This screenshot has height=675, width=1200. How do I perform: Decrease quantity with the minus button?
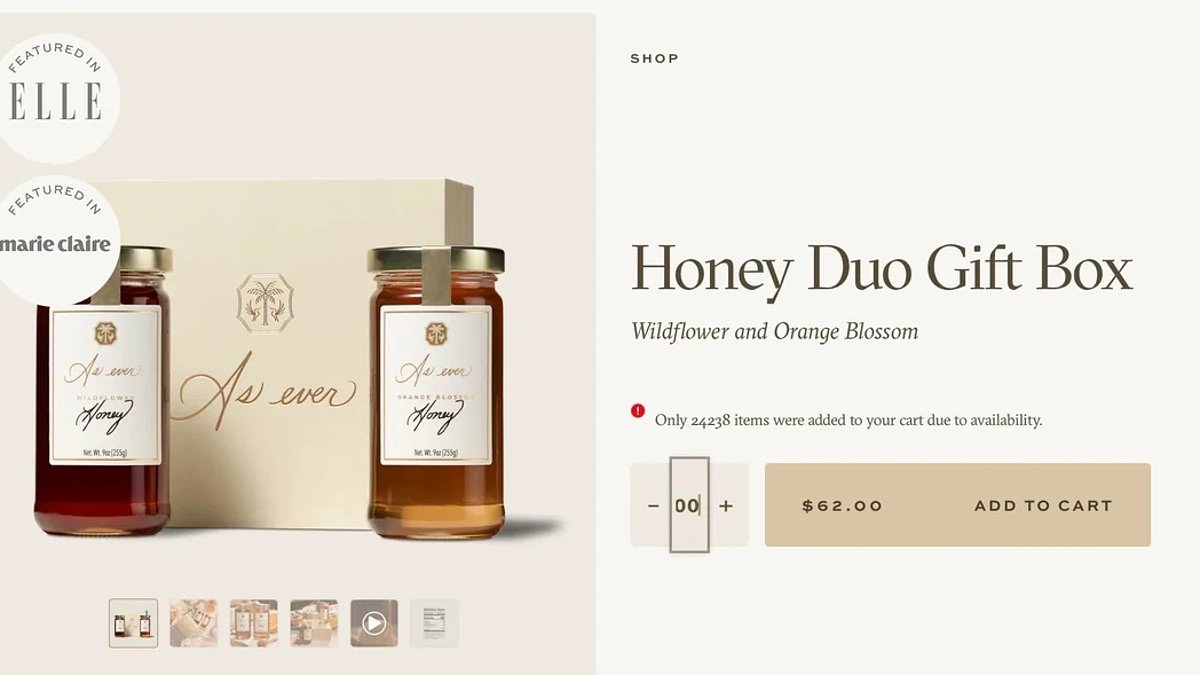(x=653, y=506)
